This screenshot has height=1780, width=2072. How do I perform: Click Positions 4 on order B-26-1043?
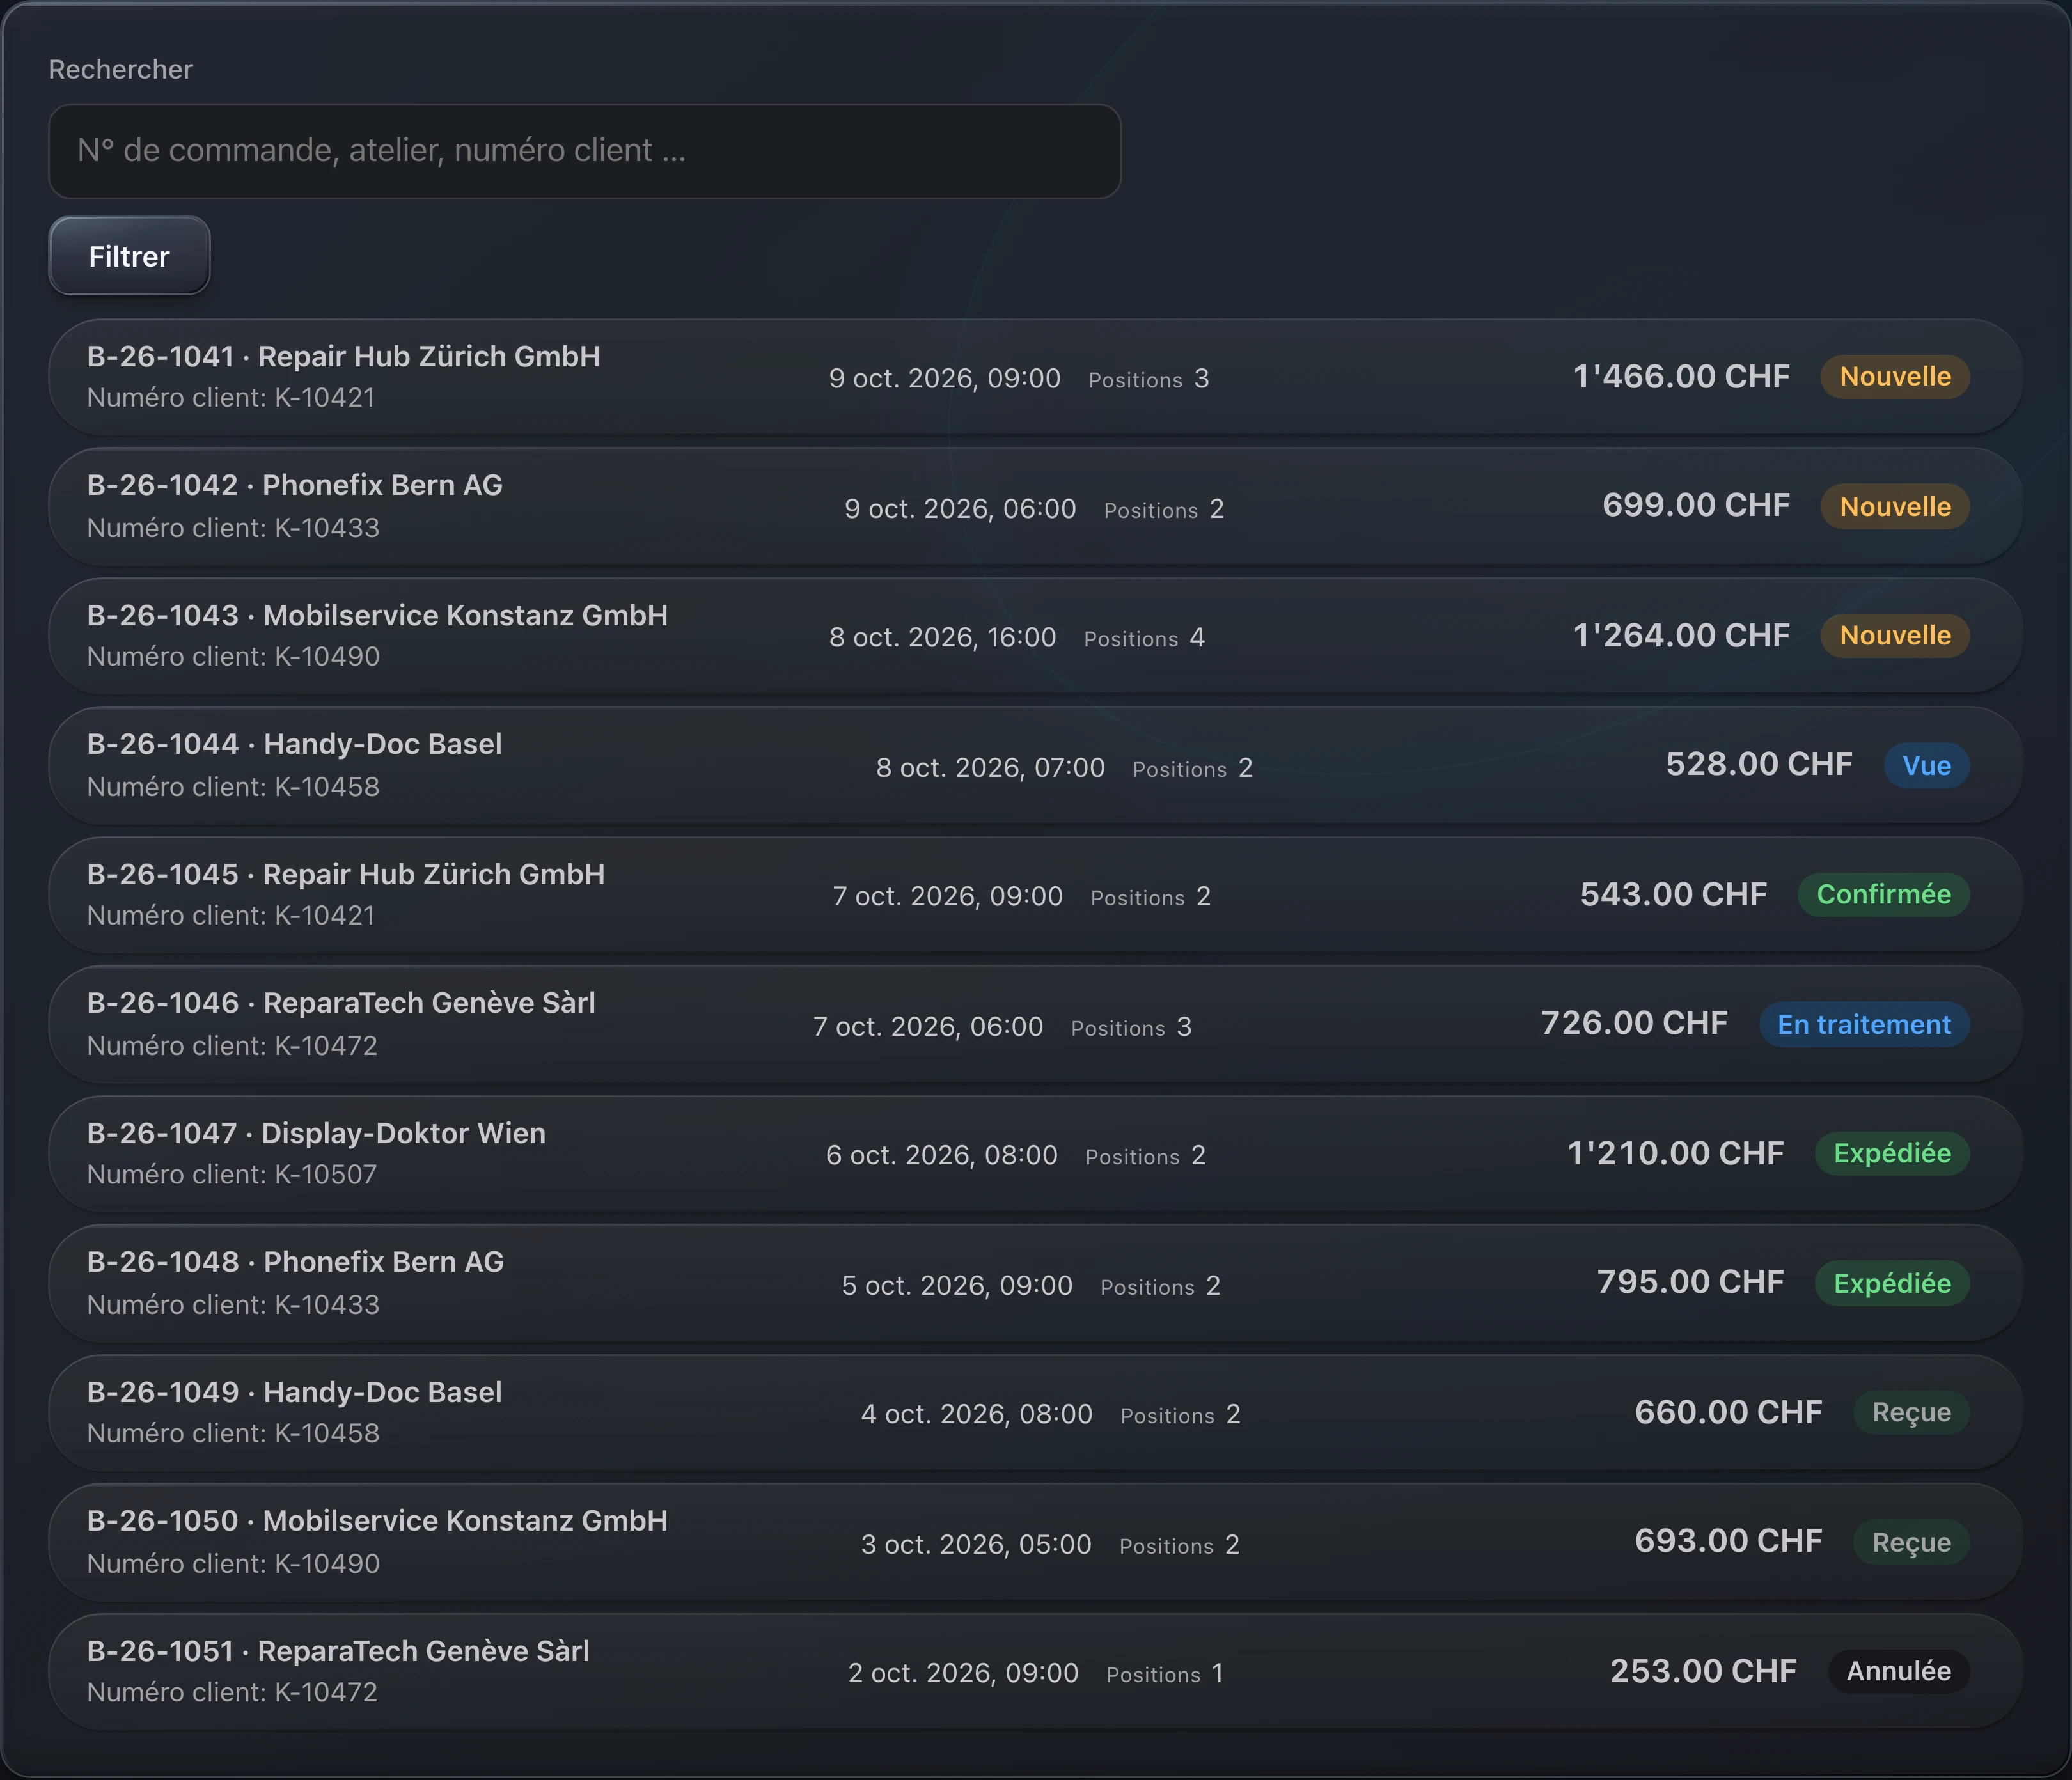tap(1144, 638)
